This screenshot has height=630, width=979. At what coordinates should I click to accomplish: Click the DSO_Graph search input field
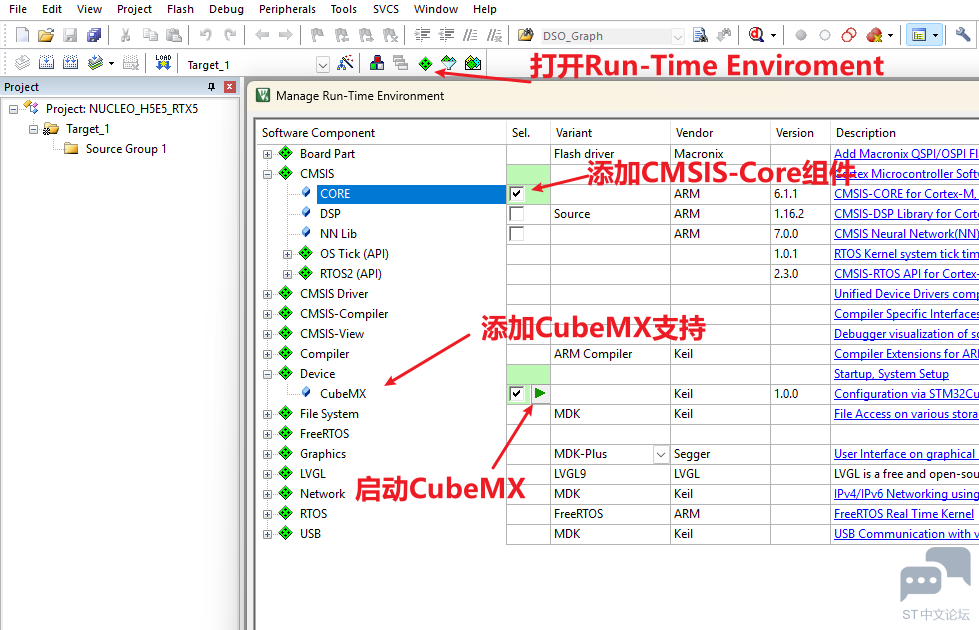[x=604, y=36]
